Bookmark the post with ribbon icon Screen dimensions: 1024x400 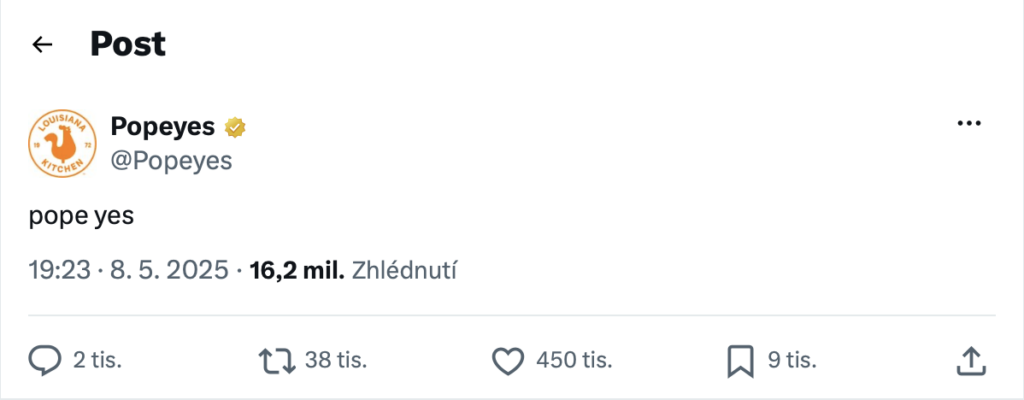(741, 361)
